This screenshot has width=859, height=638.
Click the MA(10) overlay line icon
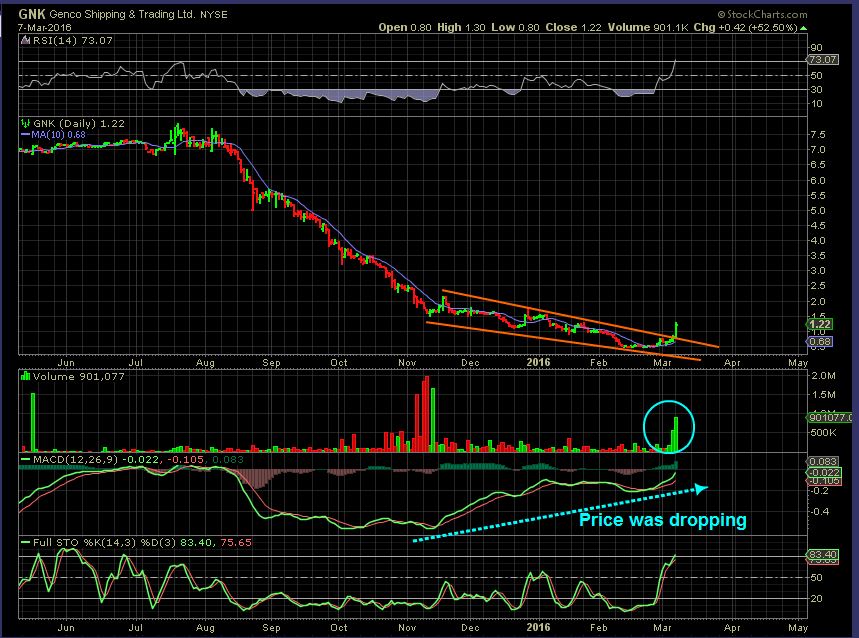pyautogui.click(x=27, y=135)
